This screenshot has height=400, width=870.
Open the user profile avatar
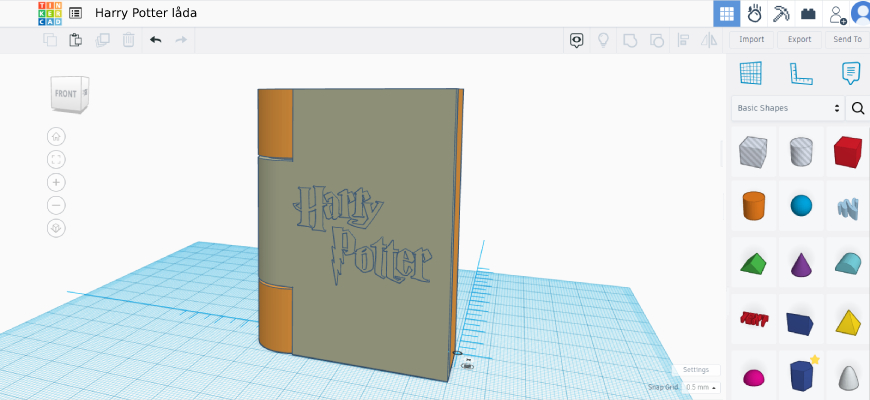tap(861, 13)
